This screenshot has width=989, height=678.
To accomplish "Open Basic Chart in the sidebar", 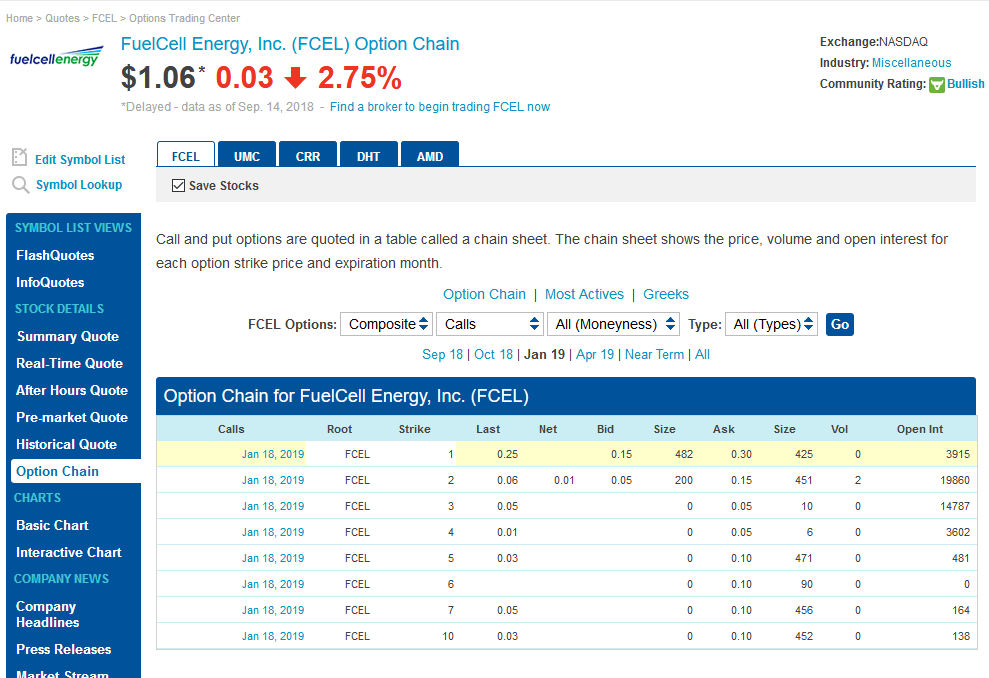I will (x=52, y=525).
